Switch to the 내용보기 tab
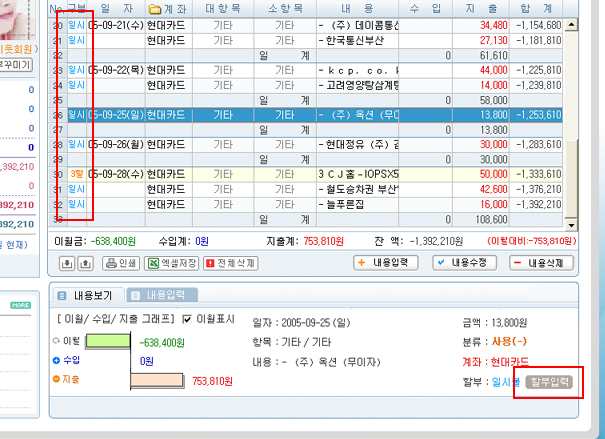 coord(91,295)
